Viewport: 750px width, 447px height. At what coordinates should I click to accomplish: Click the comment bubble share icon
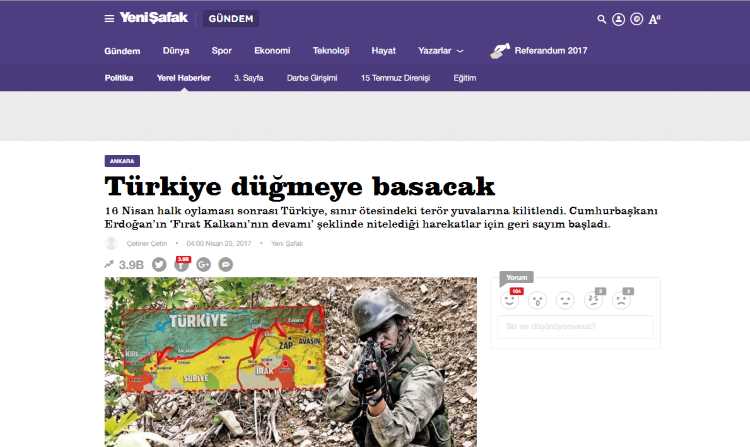(226, 264)
